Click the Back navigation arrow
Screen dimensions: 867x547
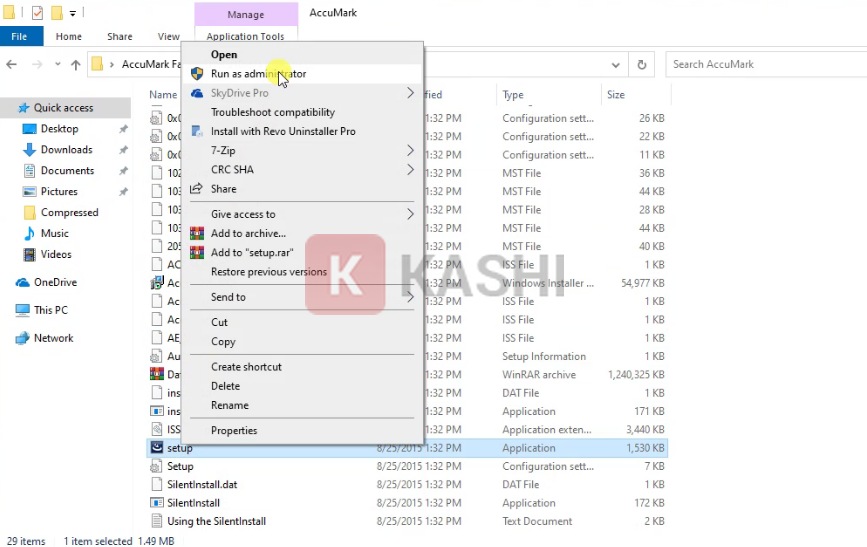[x=11, y=64]
